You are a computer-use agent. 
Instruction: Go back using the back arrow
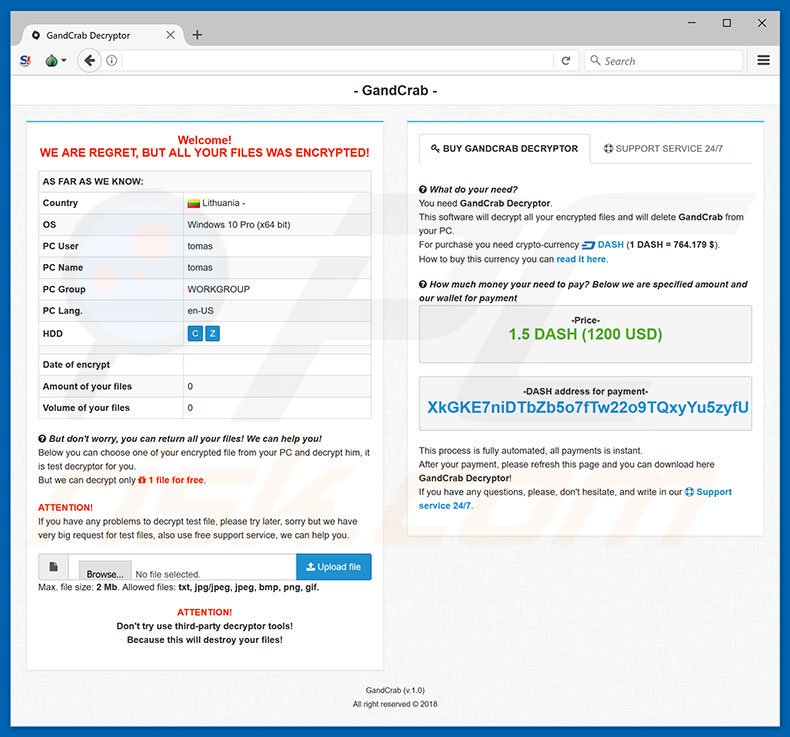(x=89, y=61)
